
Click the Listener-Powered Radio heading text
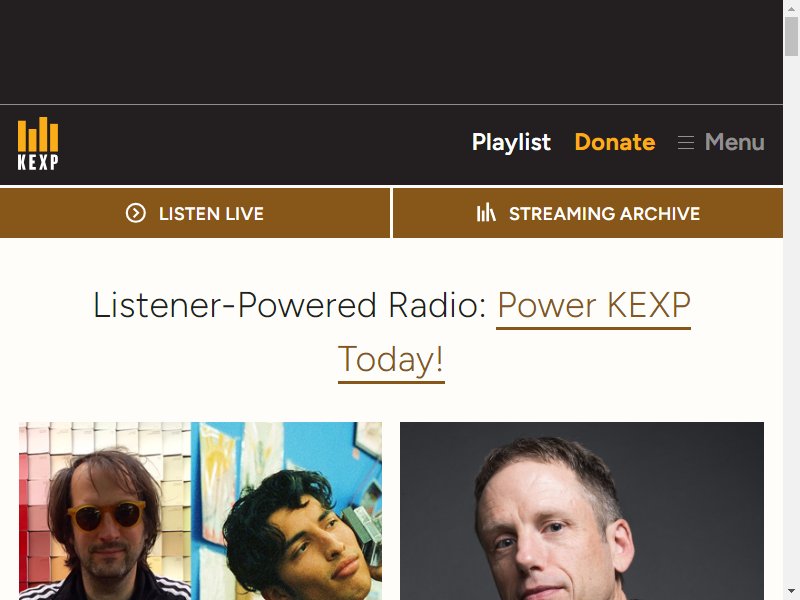pos(290,306)
